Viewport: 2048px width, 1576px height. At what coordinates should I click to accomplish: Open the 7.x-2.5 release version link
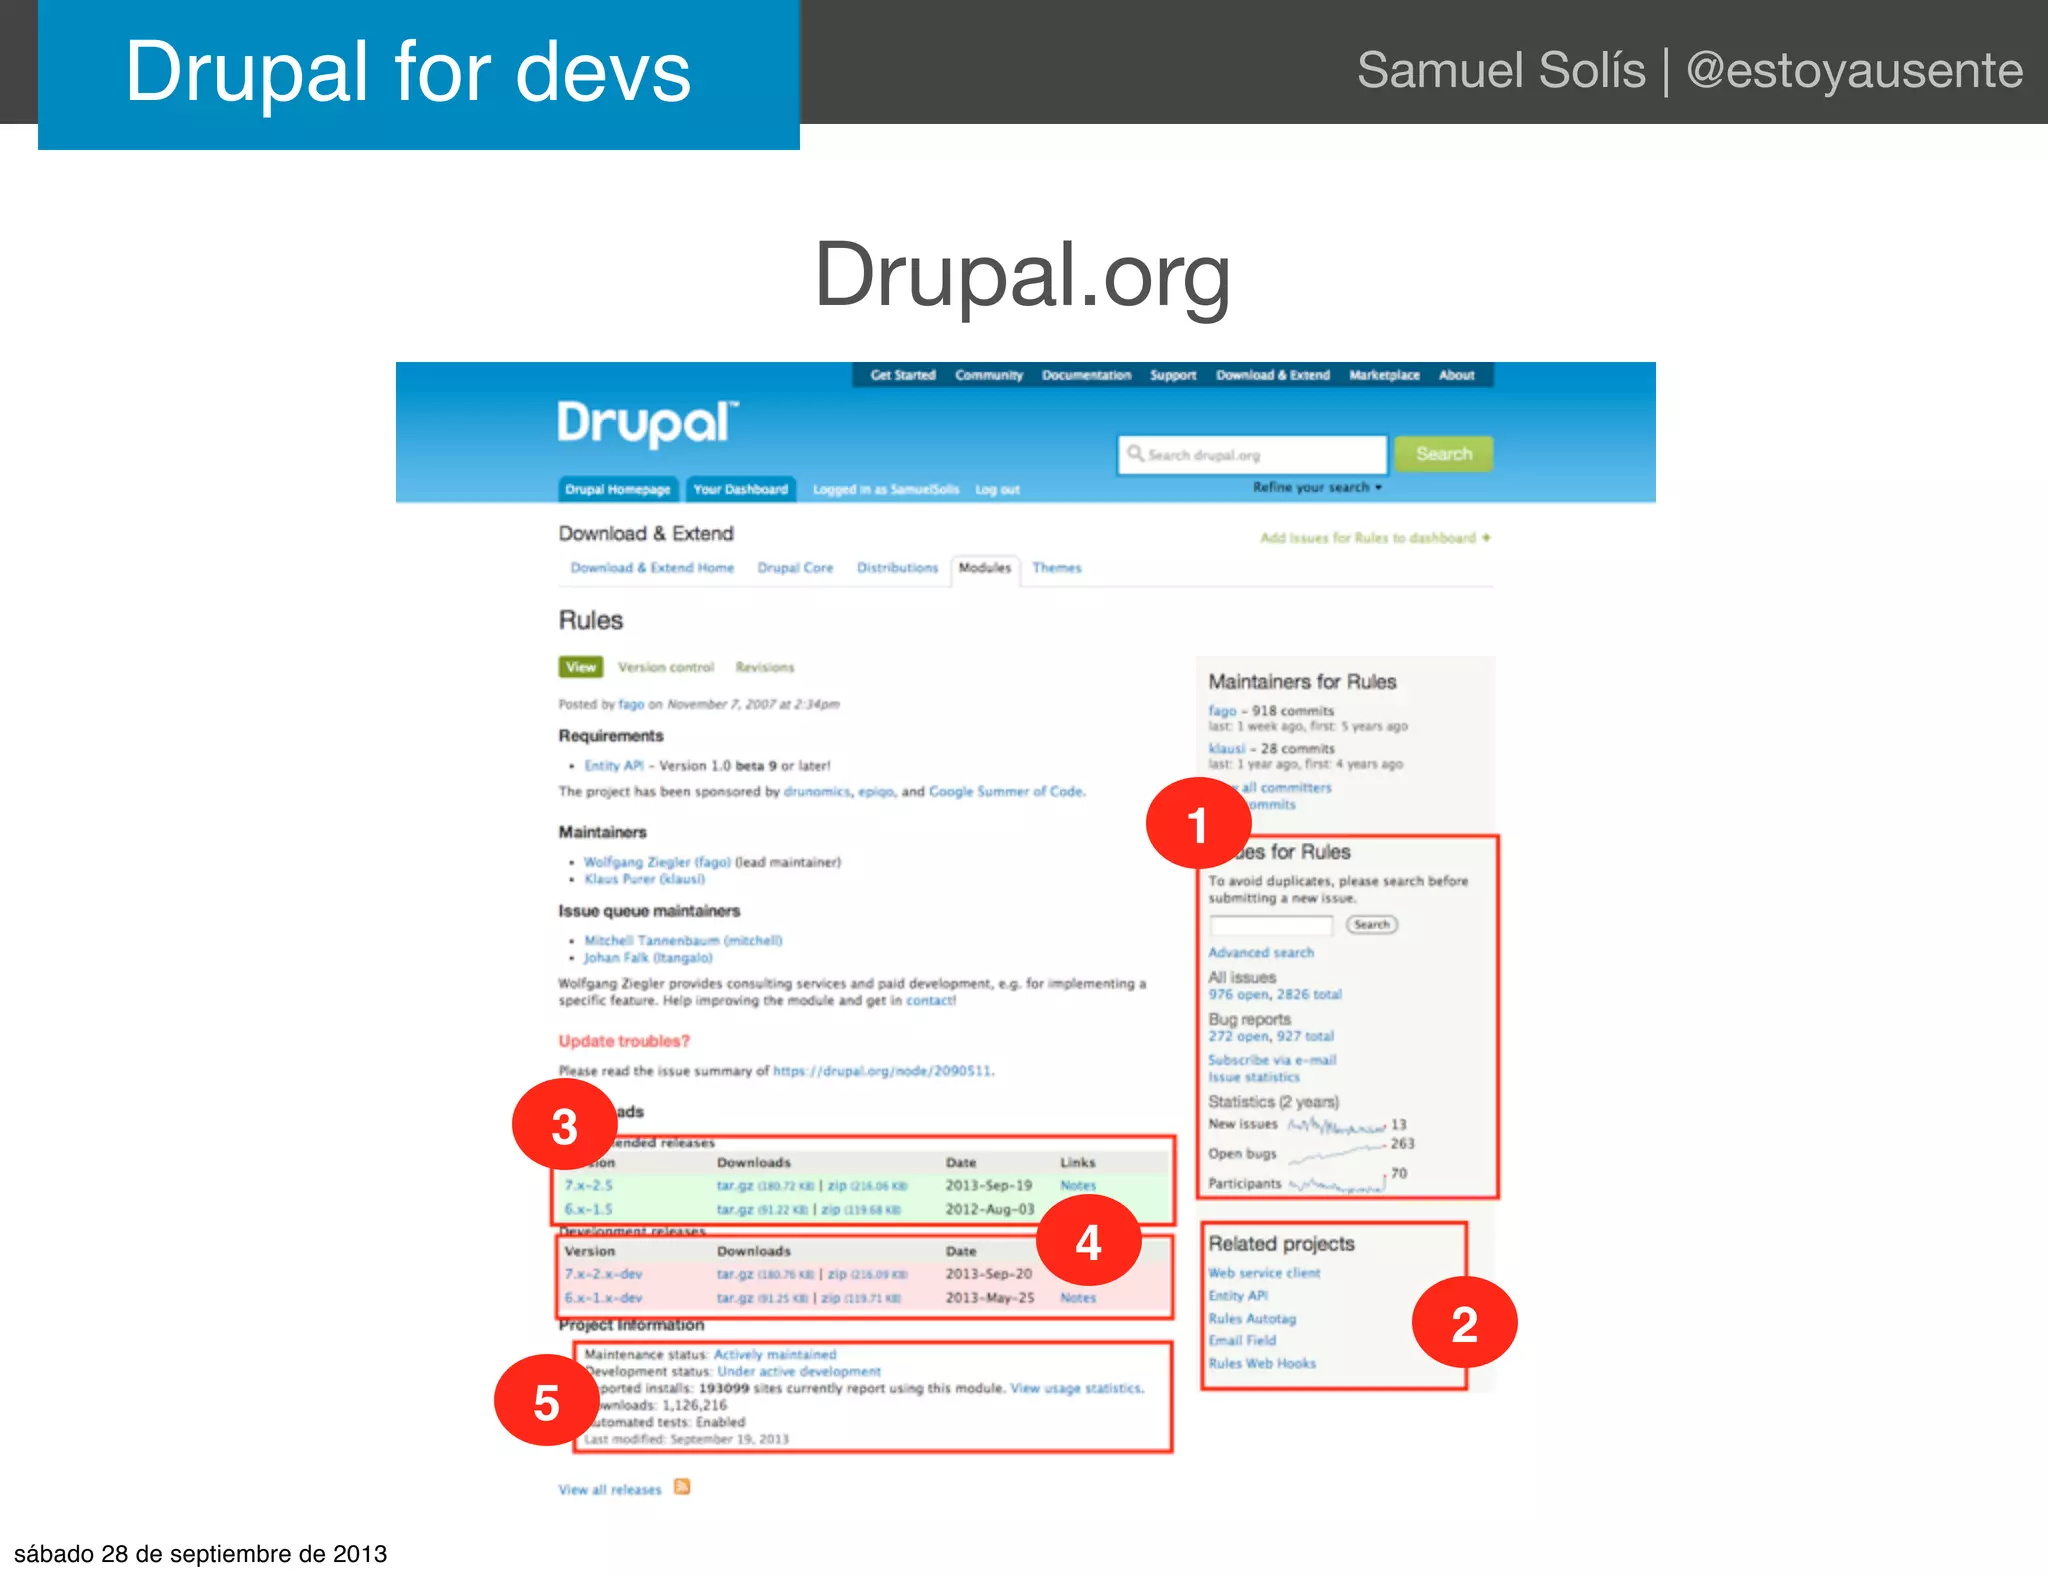[x=588, y=1185]
